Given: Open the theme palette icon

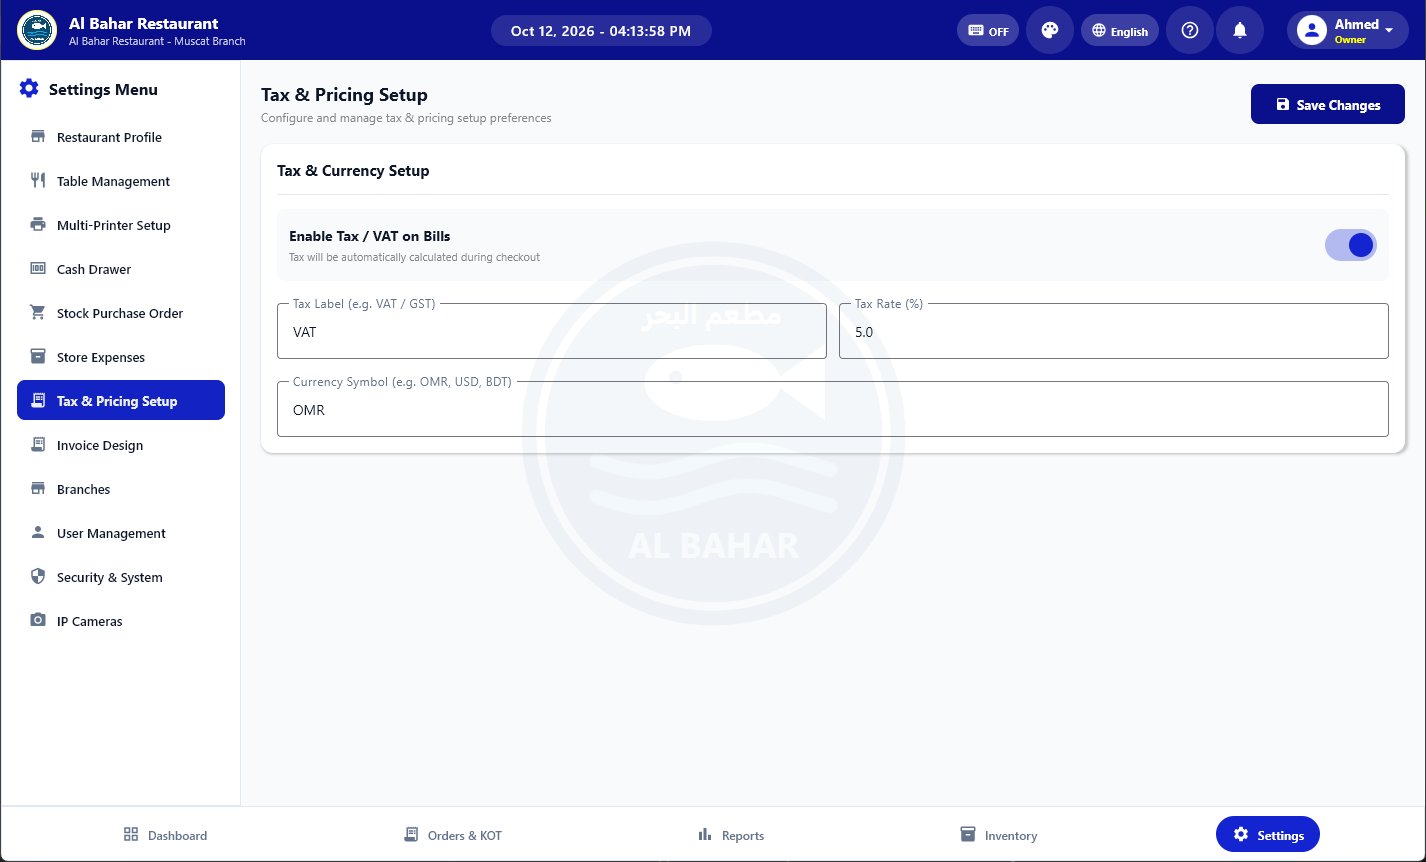Looking at the screenshot, I should (1050, 30).
